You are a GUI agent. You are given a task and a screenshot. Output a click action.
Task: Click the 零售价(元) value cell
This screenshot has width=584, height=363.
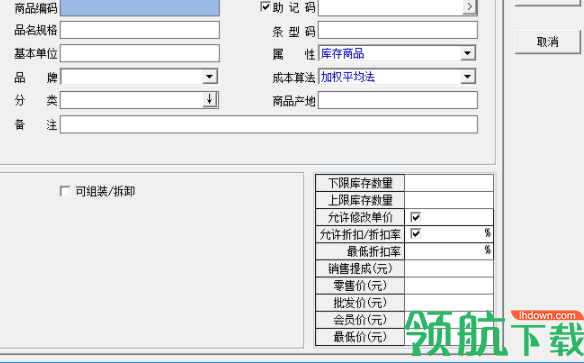[449, 286]
